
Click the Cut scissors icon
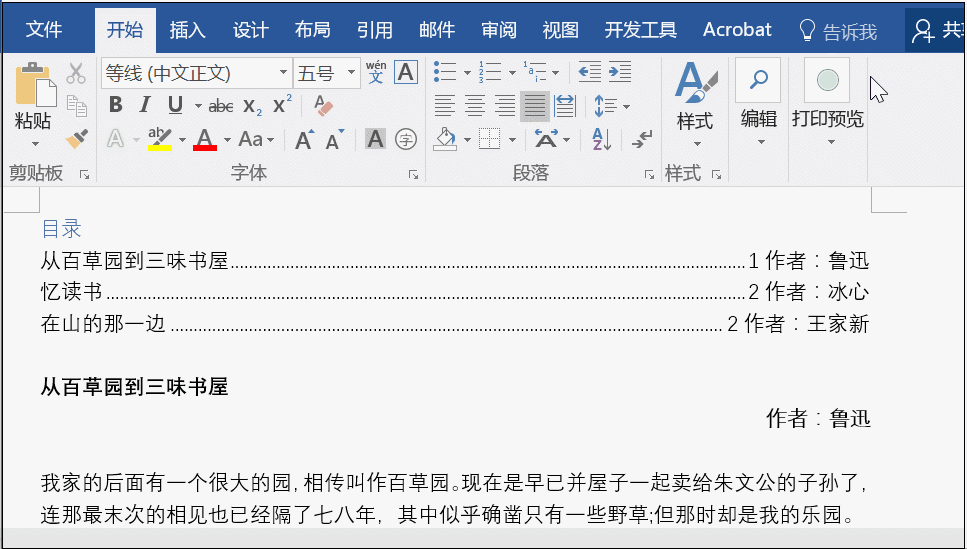[x=76, y=73]
